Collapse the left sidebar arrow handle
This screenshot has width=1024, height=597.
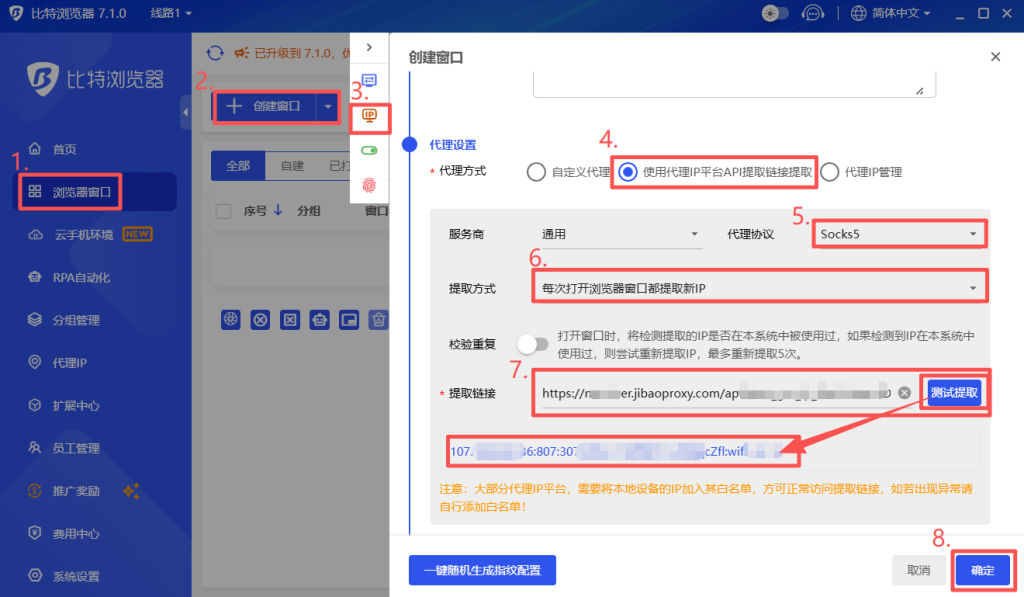click(x=185, y=113)
